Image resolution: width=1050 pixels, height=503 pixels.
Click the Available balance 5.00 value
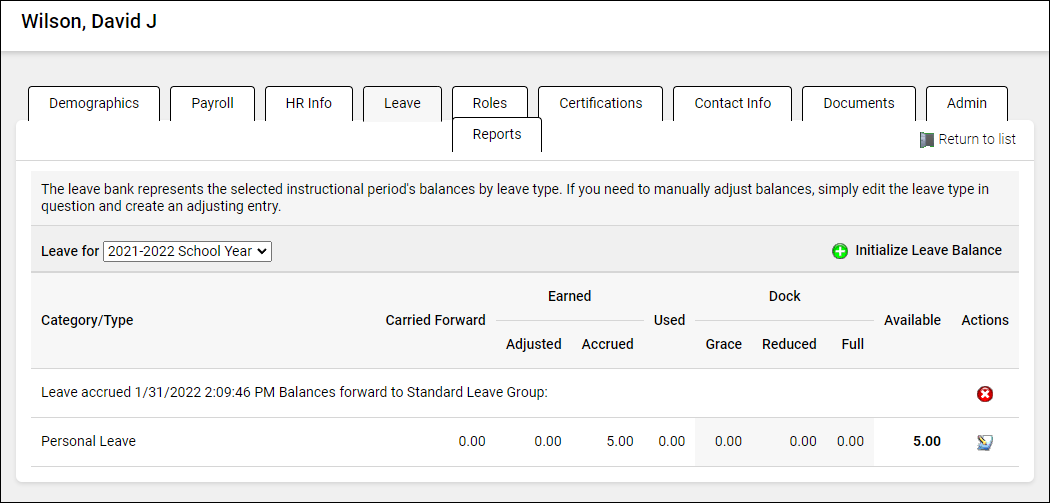pyautogui.click(x=926, y=441)
